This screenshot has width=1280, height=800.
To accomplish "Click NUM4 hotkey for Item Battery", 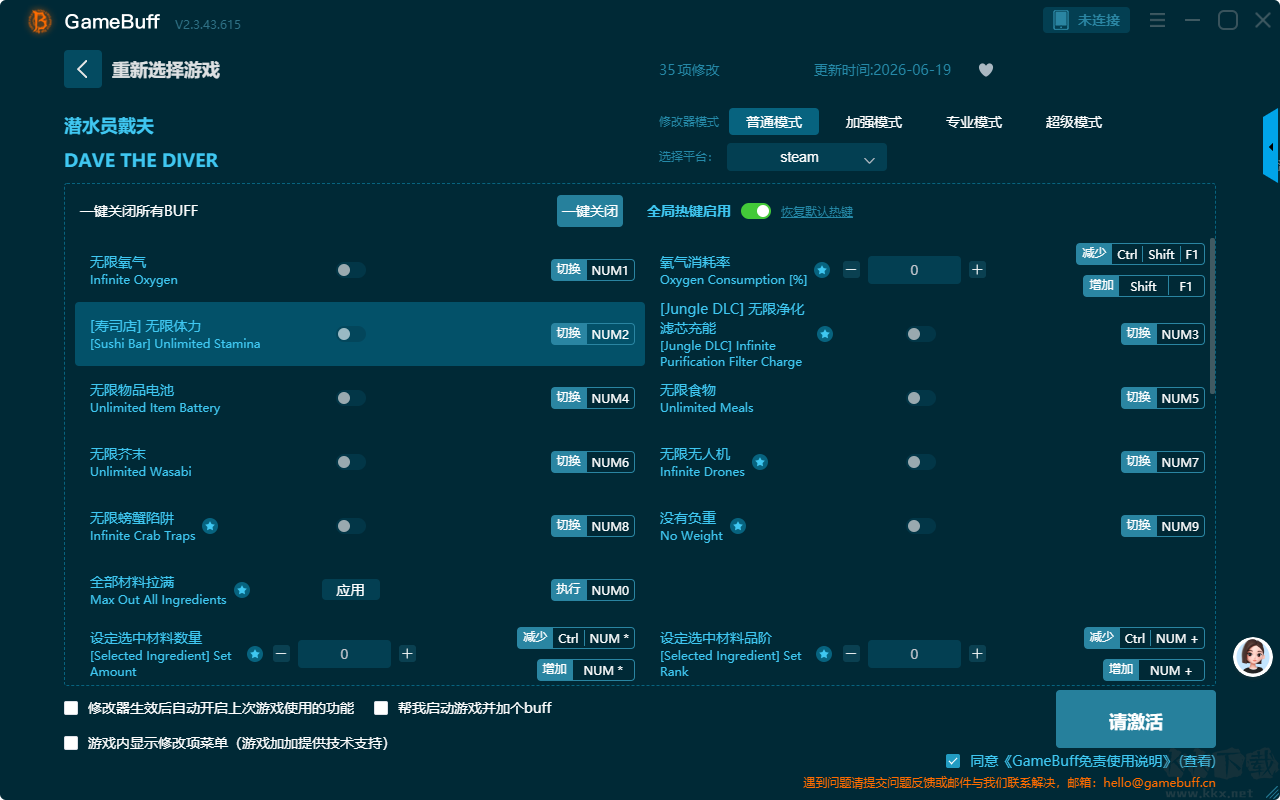I will click(x=593, y=398).
